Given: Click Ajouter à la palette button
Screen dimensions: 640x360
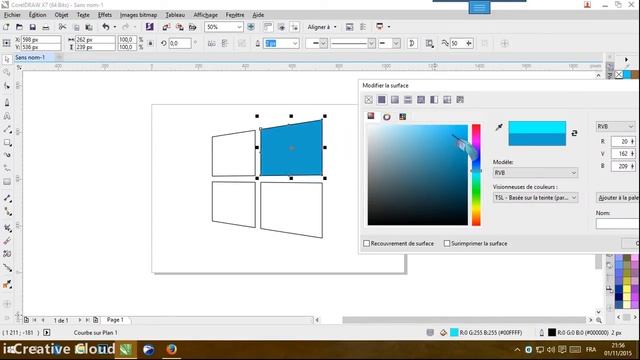Looking at the screenshot, I should click(618, 198).
